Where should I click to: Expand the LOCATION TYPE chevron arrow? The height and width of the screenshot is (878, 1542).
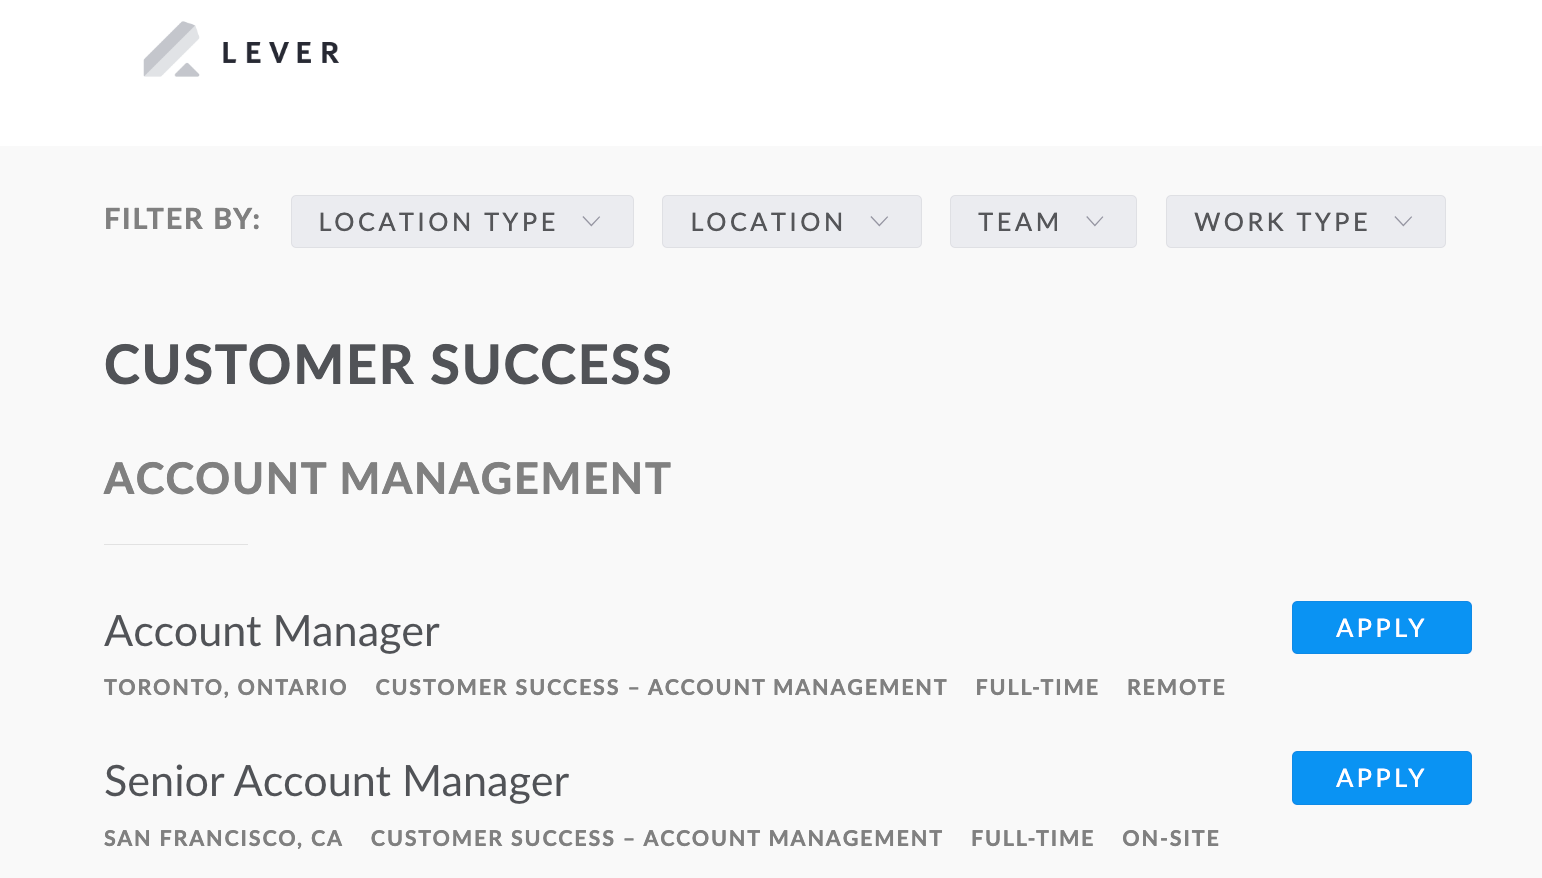click(x=592, y=221)
